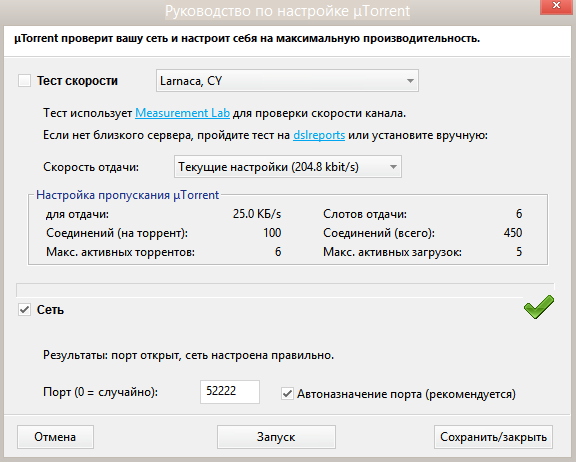The width and height of the screenshot is (576, 462).
Task: Expand the Скорость отдачи dropdown
Action: (288, 167)
